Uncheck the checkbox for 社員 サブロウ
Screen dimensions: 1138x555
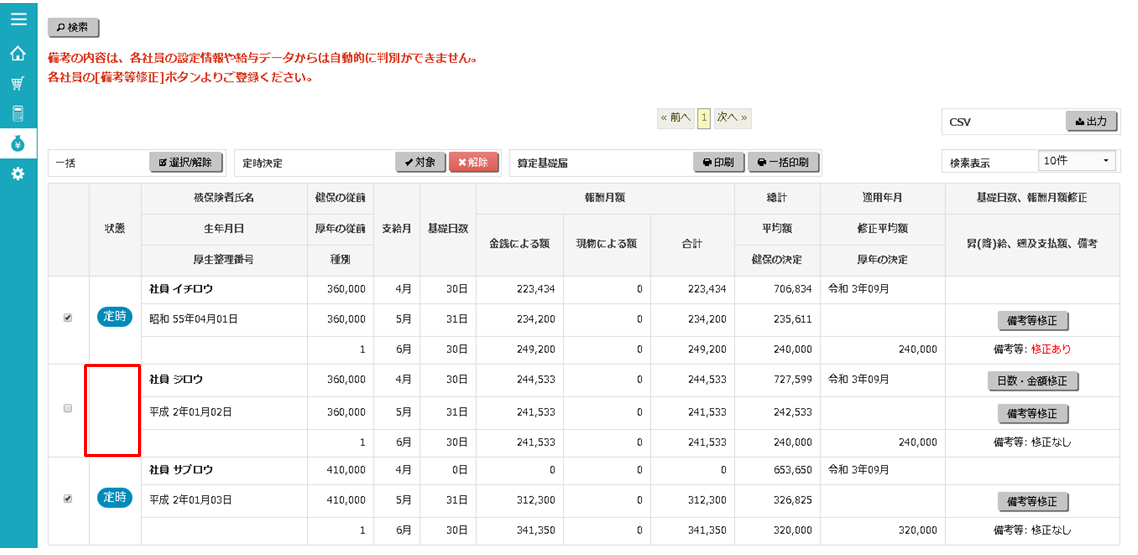pyautogui.click(x=68, y=498)
